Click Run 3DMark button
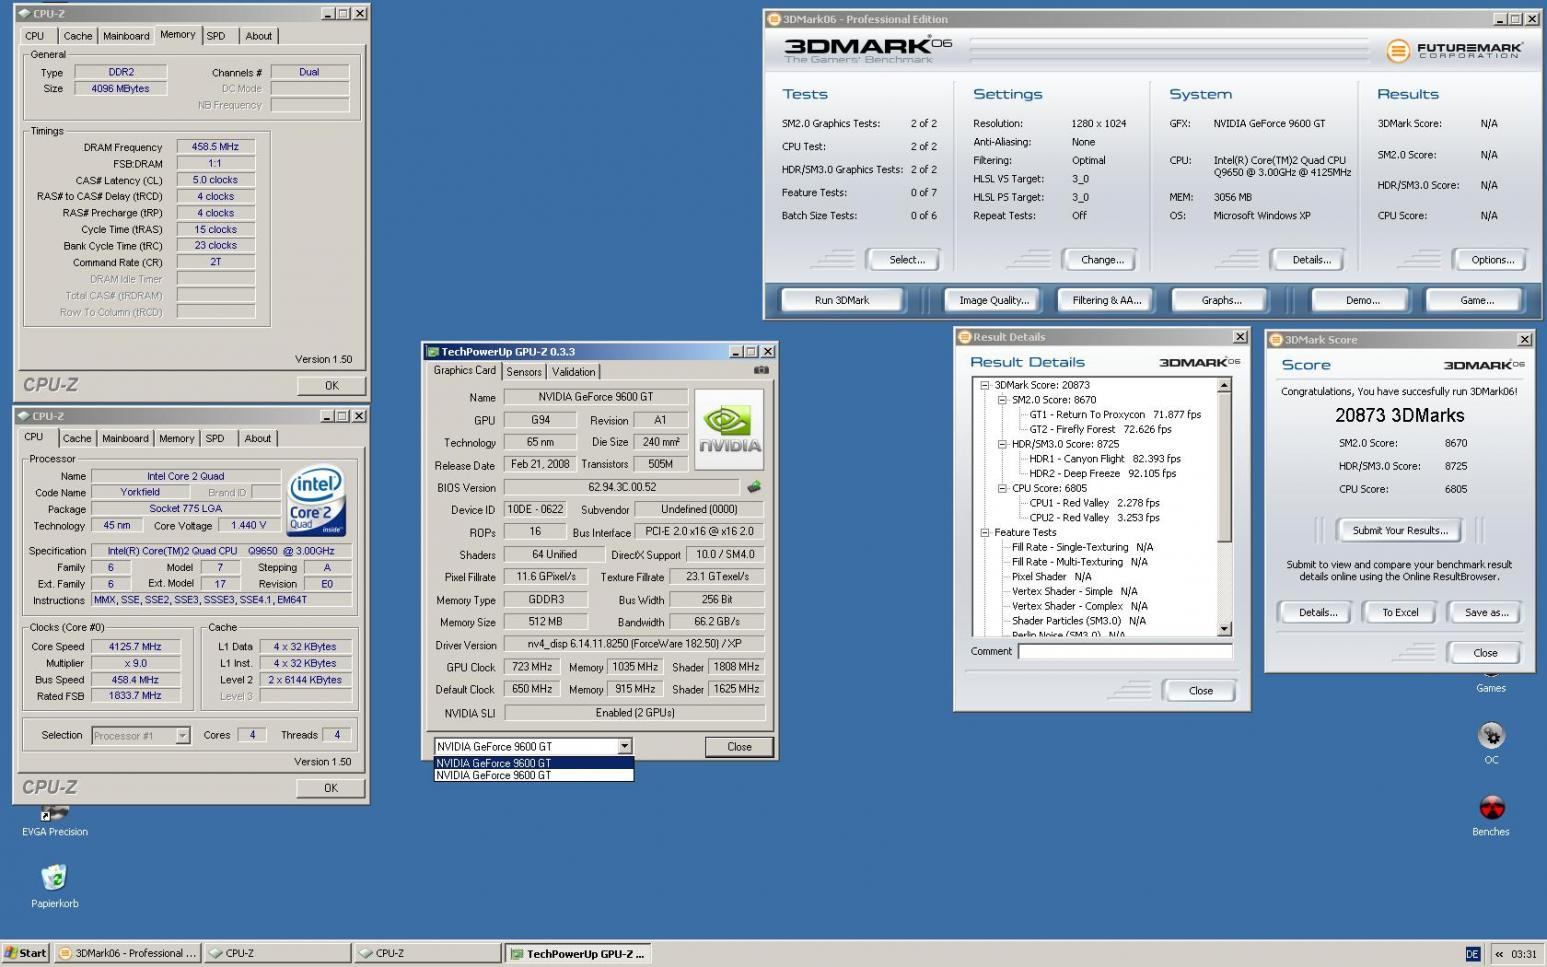Screen dimensions: 1547x967 (842, 300)
